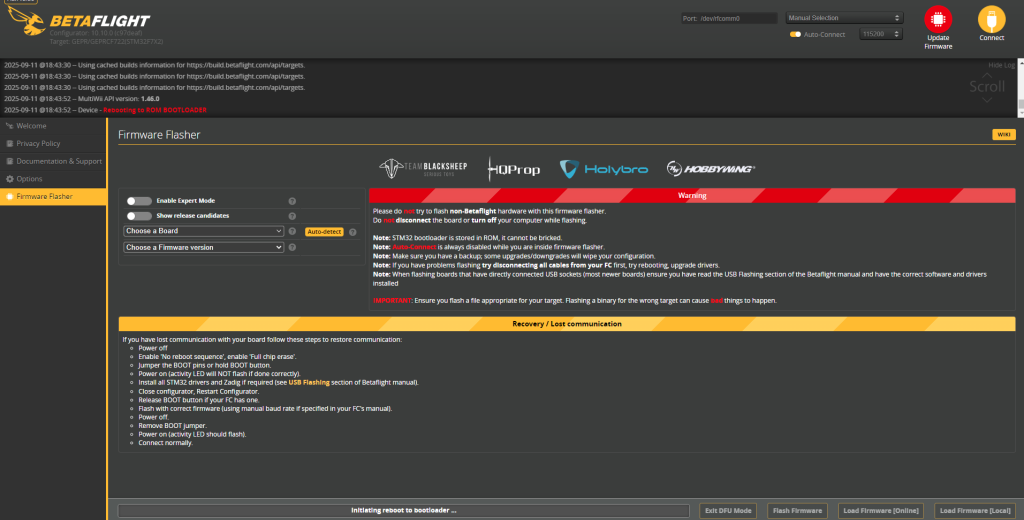Click 'Configurator: 10.10.0' version text

[x=96, y=33]
